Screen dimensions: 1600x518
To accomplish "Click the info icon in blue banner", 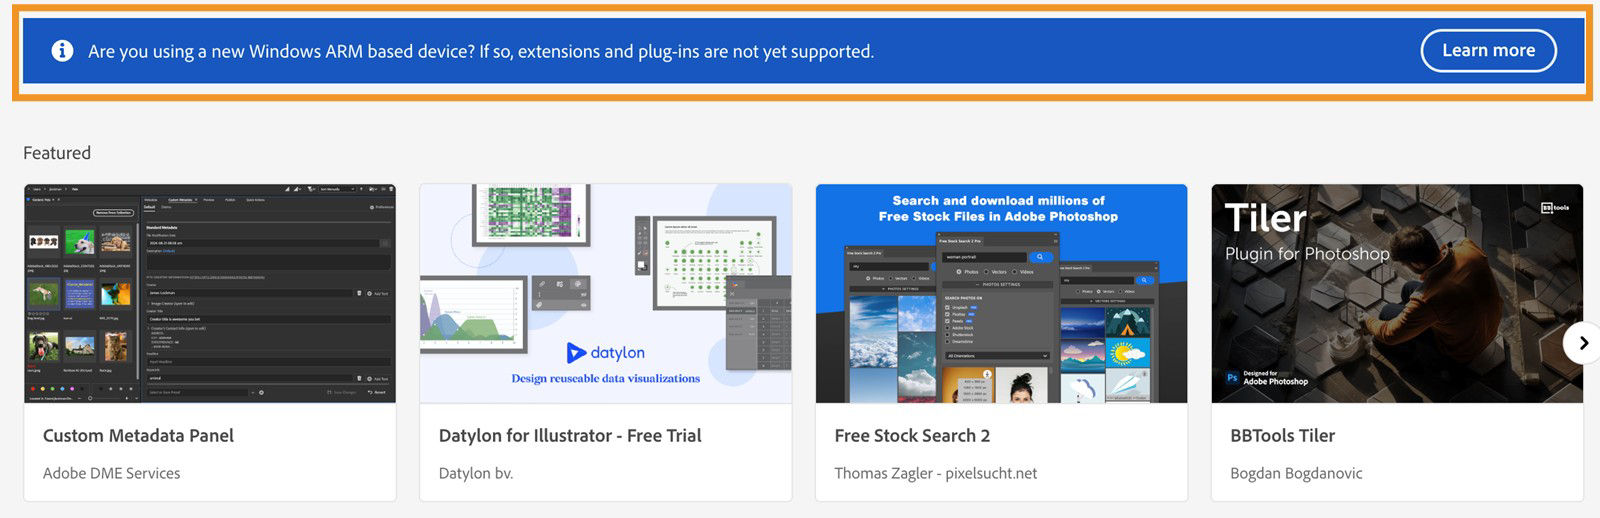I will tap(62, 51).
